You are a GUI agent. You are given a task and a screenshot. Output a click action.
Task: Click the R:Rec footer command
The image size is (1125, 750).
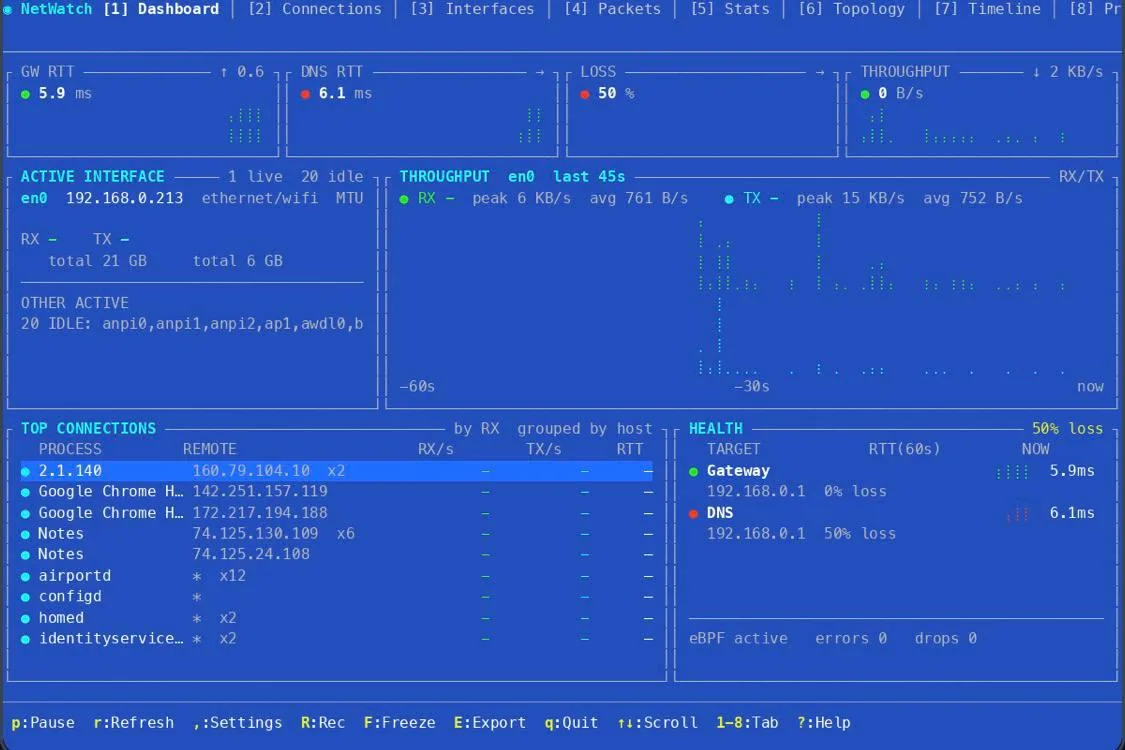(323, 723)
